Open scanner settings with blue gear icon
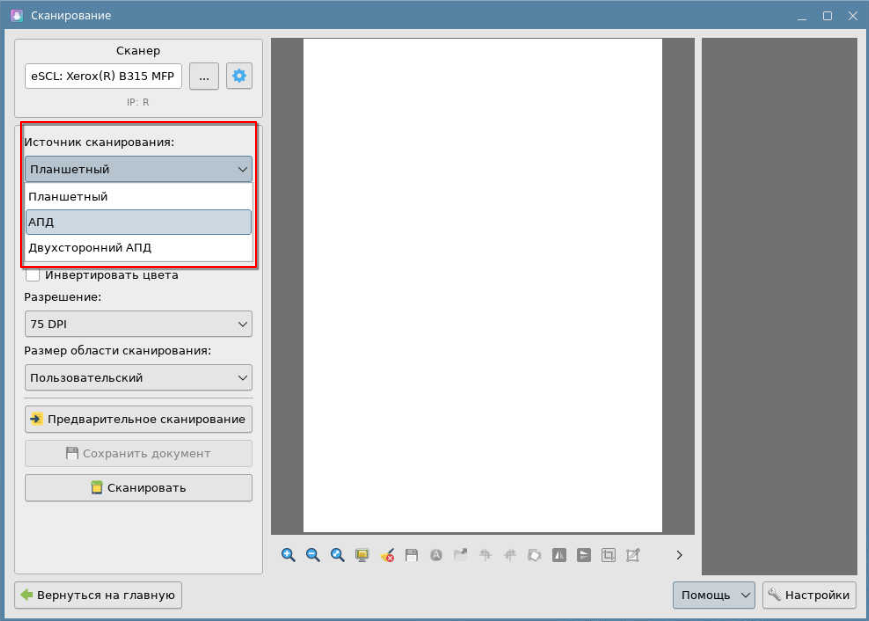The image size is (869, 621). click(239, 76)
